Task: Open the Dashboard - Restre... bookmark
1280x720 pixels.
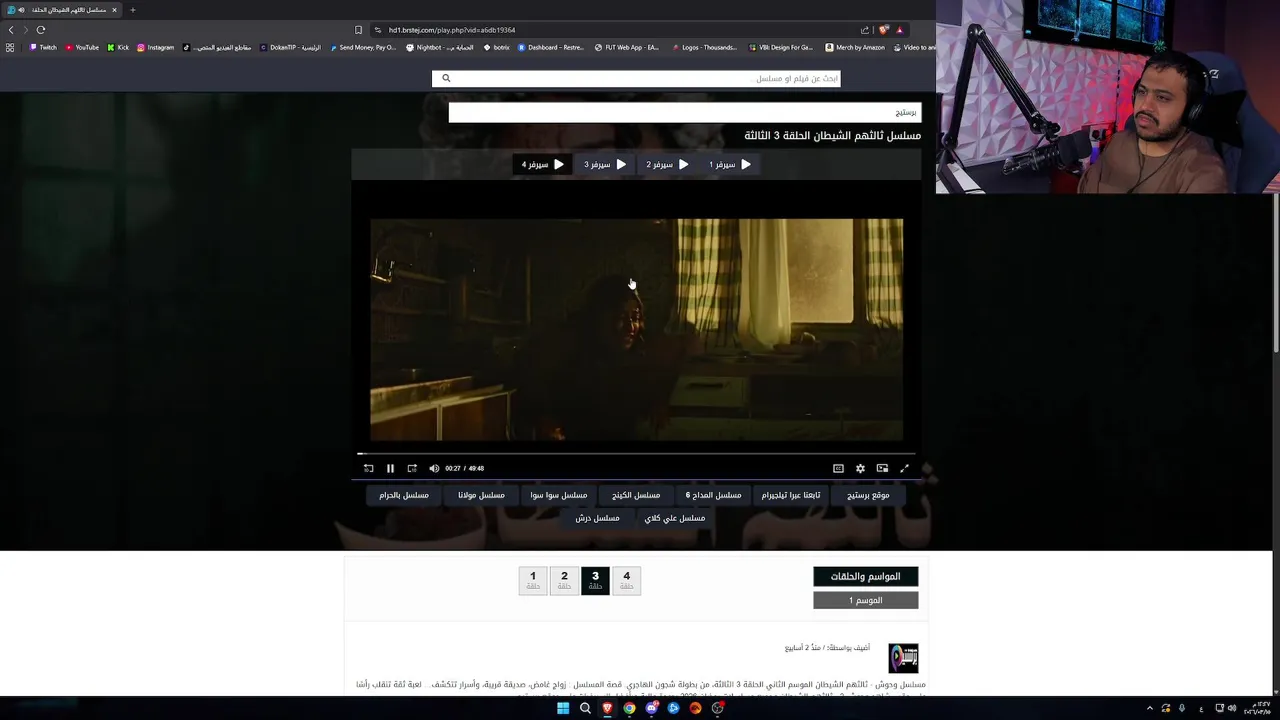Action: point(551,47)
